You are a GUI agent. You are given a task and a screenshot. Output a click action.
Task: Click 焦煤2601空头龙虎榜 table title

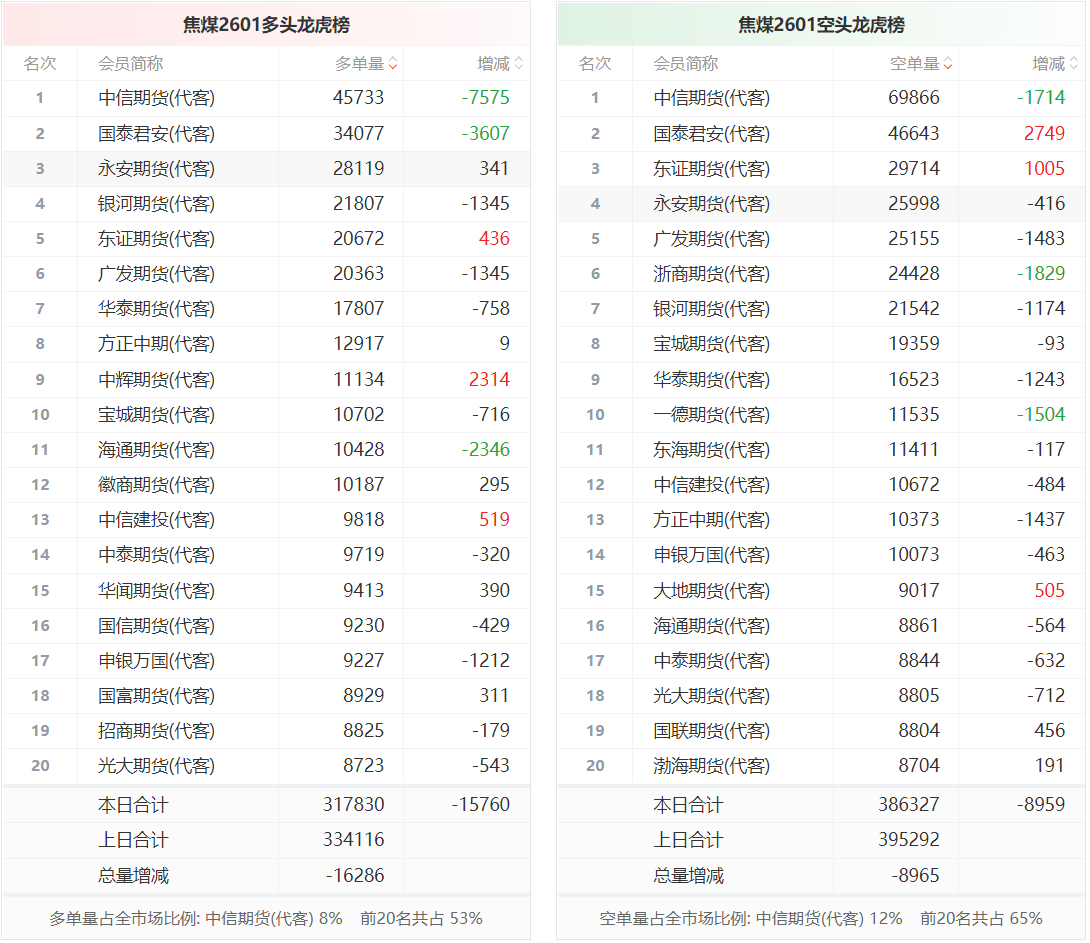tap(821, 25)
